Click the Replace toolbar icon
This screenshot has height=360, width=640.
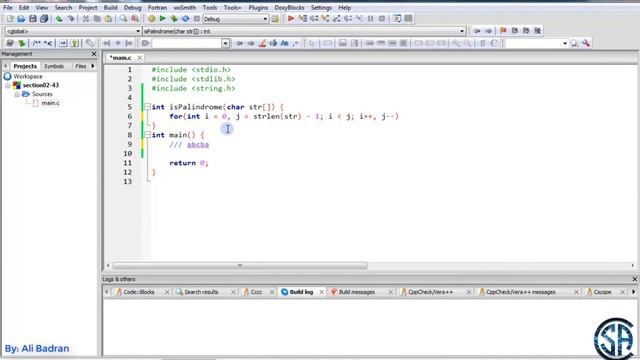pyautogui.click(x=135, y=19)
